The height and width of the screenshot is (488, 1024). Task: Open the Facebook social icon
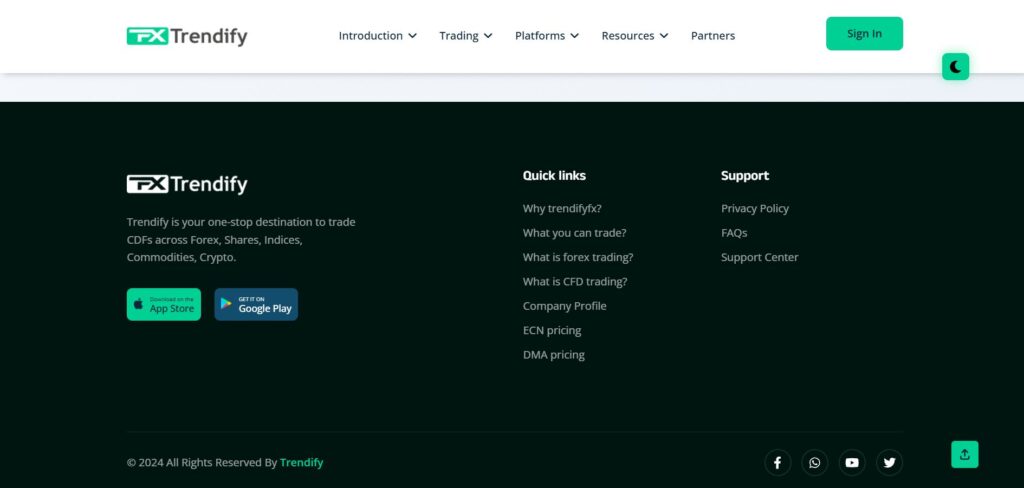coord(778,462)
